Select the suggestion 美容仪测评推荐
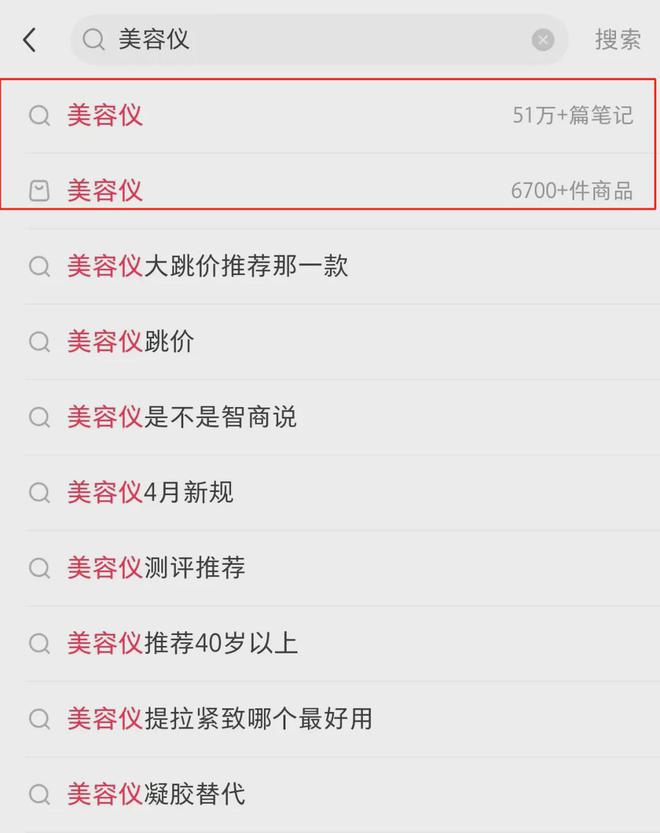660x833 pixels. [x=160, y=568]
